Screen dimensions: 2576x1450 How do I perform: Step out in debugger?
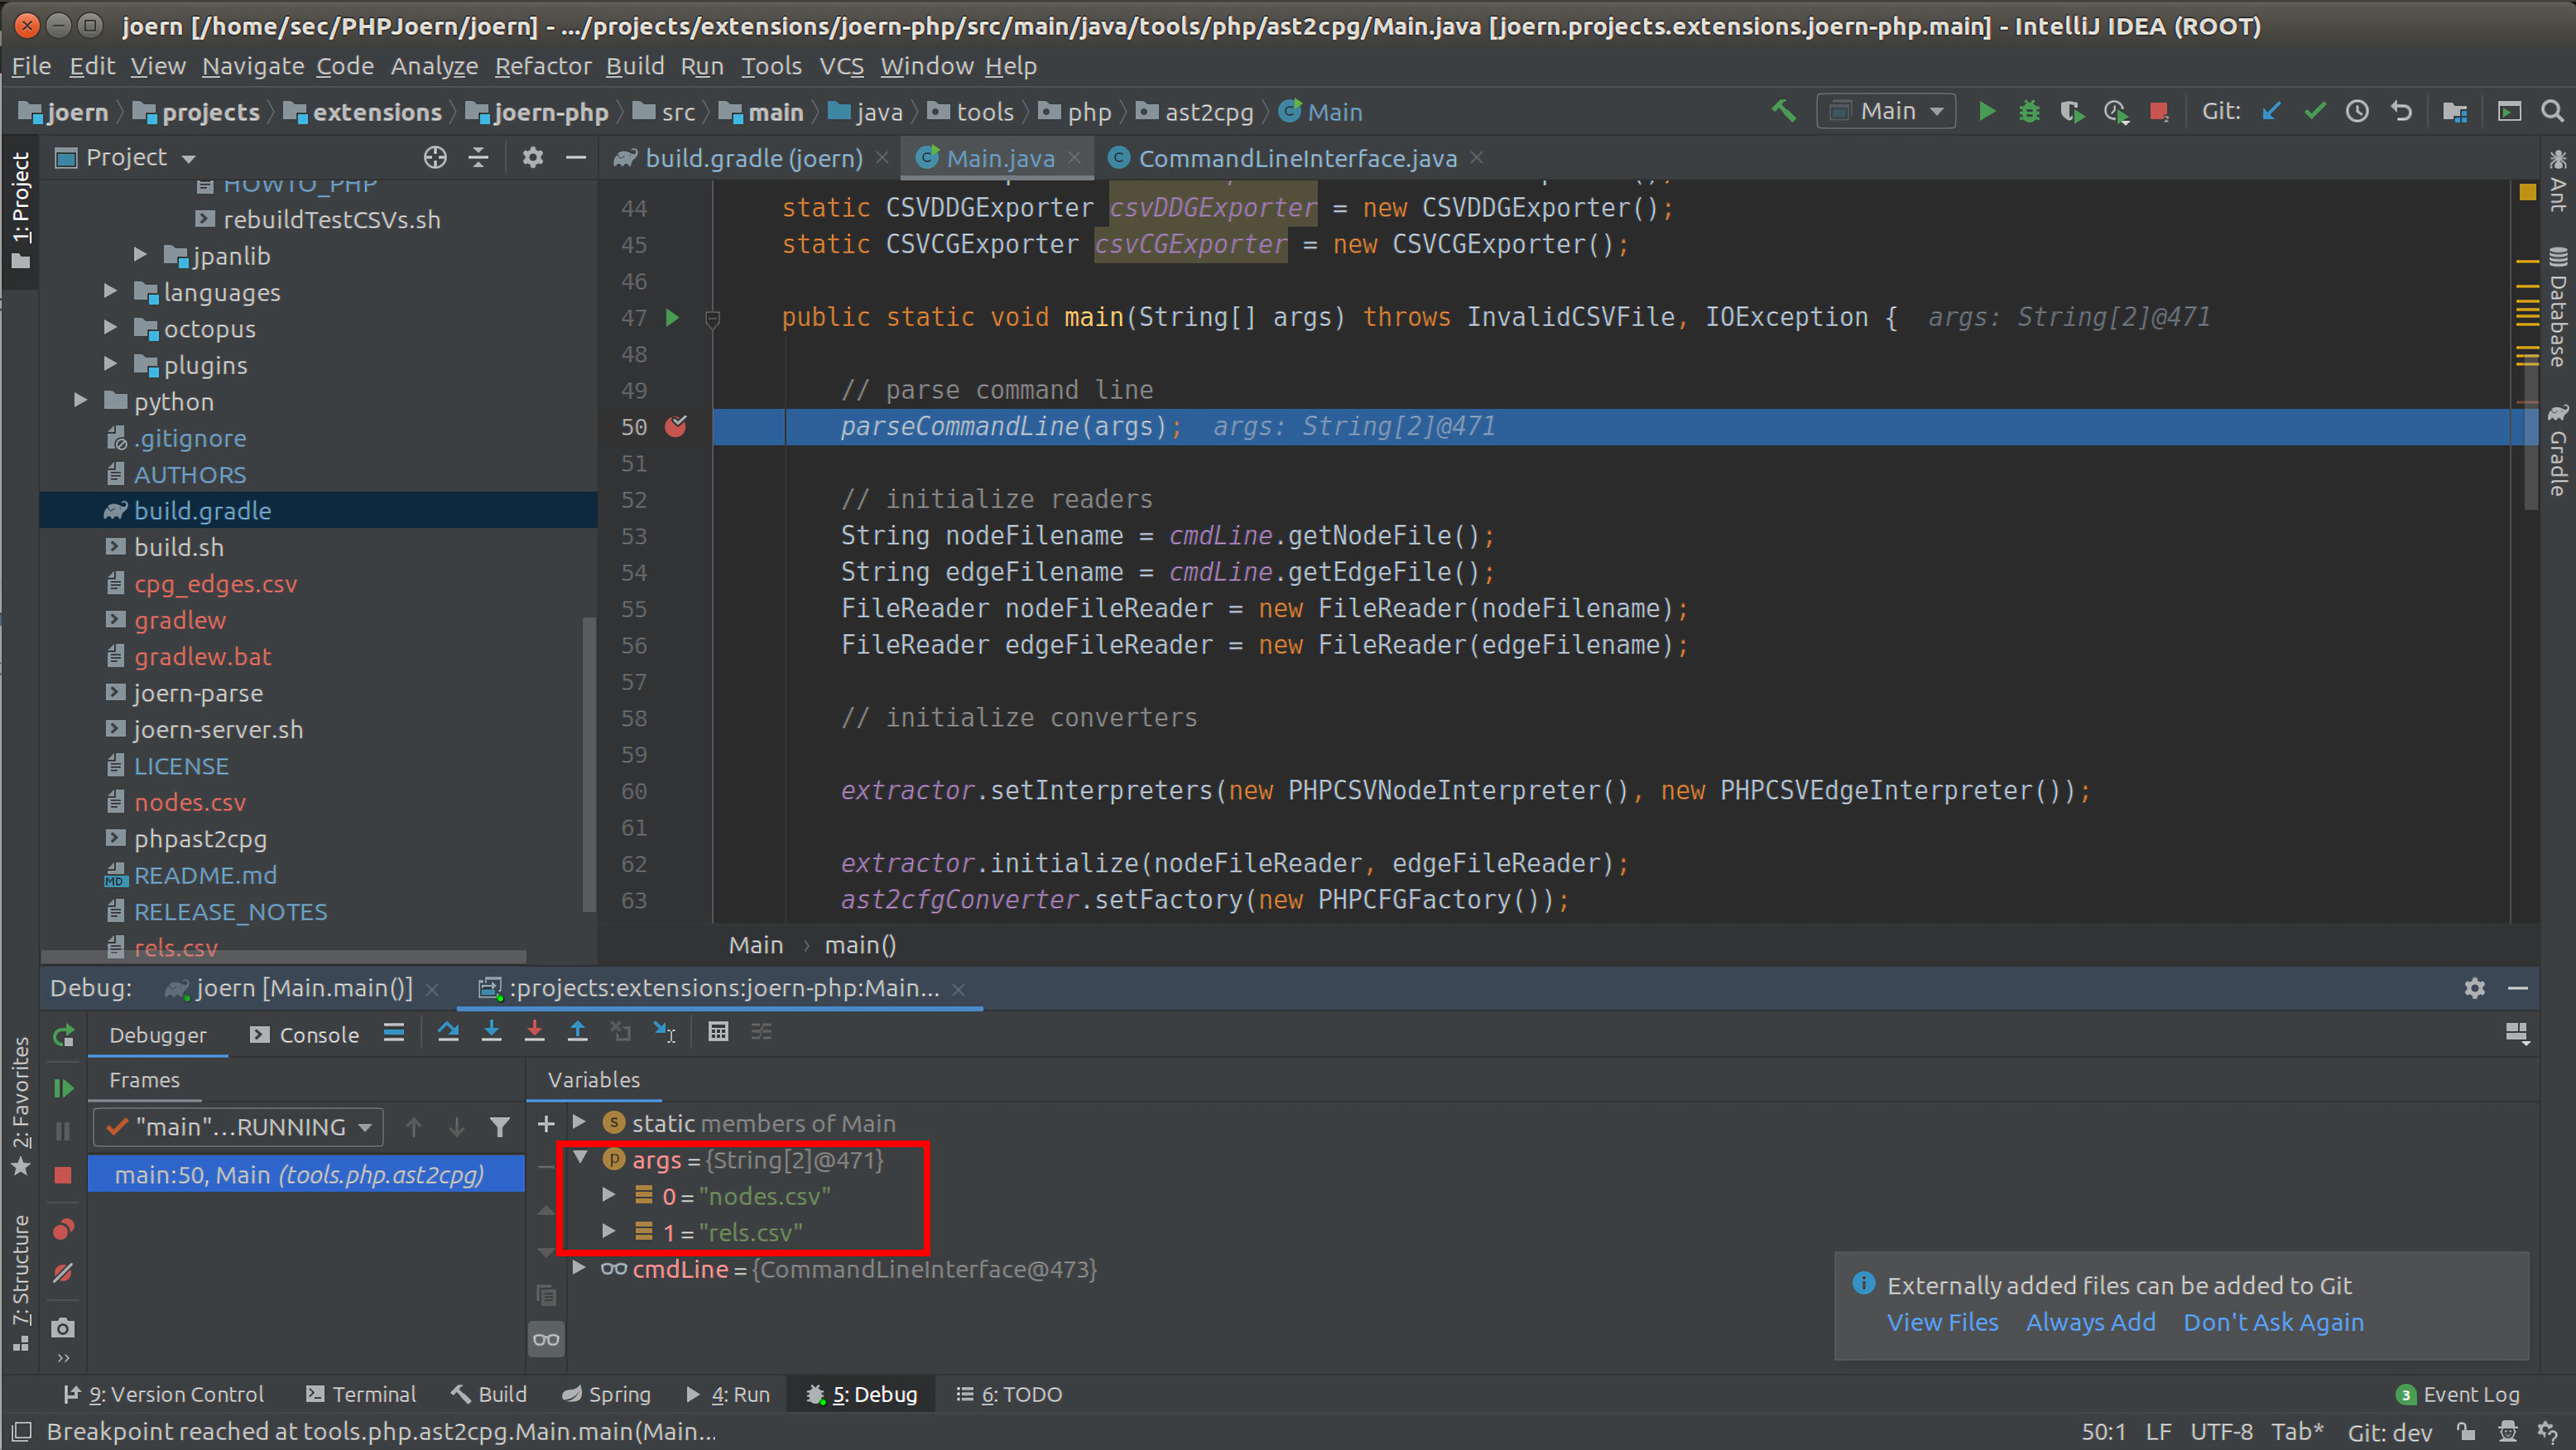pyautogui.click(x=578, y=1032)
